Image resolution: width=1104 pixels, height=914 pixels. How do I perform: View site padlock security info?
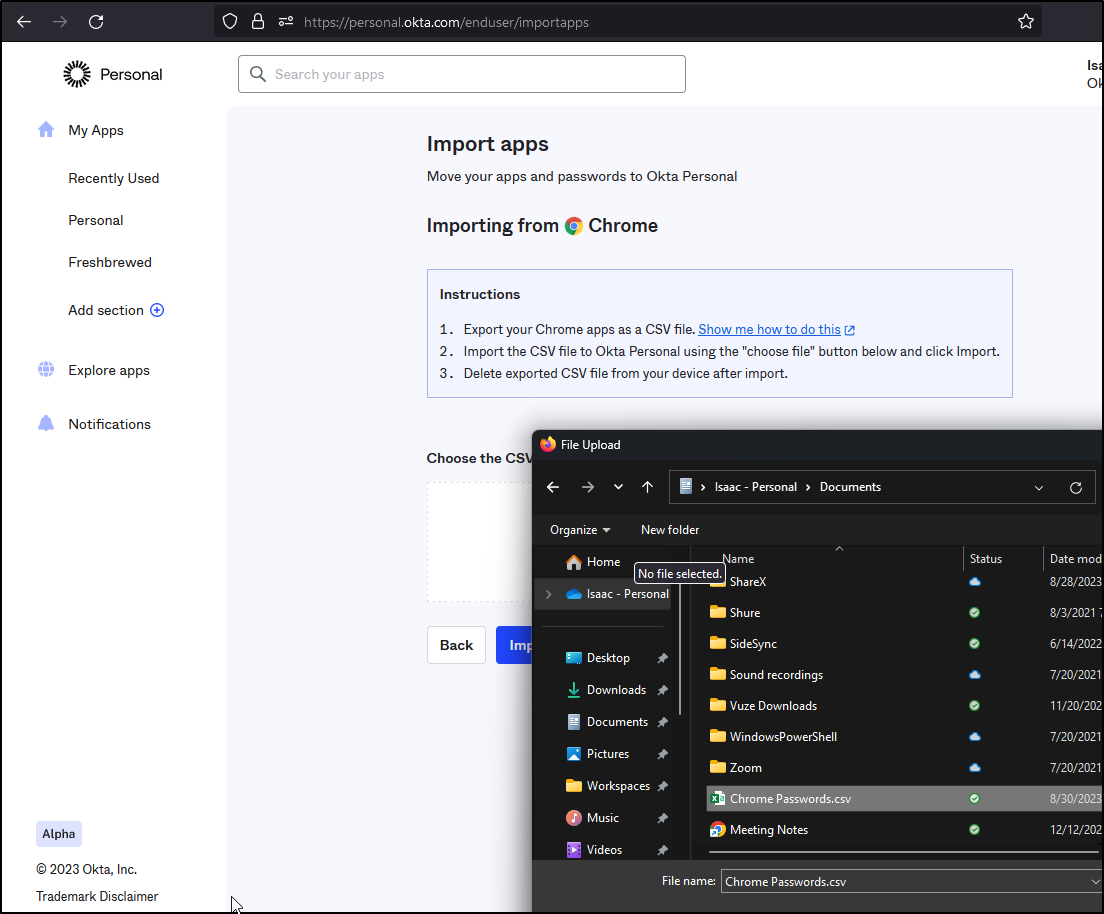(x=258, y=22)
